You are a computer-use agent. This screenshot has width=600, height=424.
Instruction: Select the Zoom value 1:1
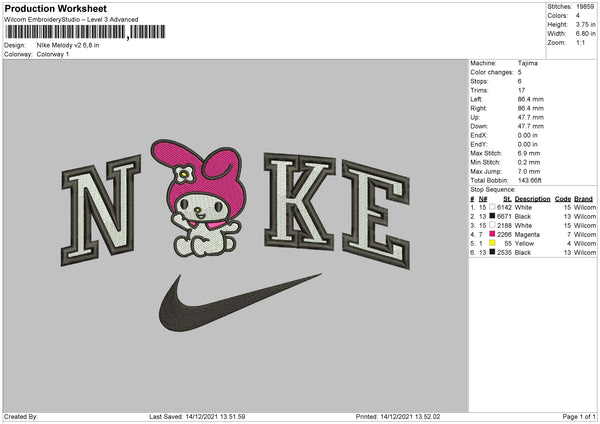580,42
